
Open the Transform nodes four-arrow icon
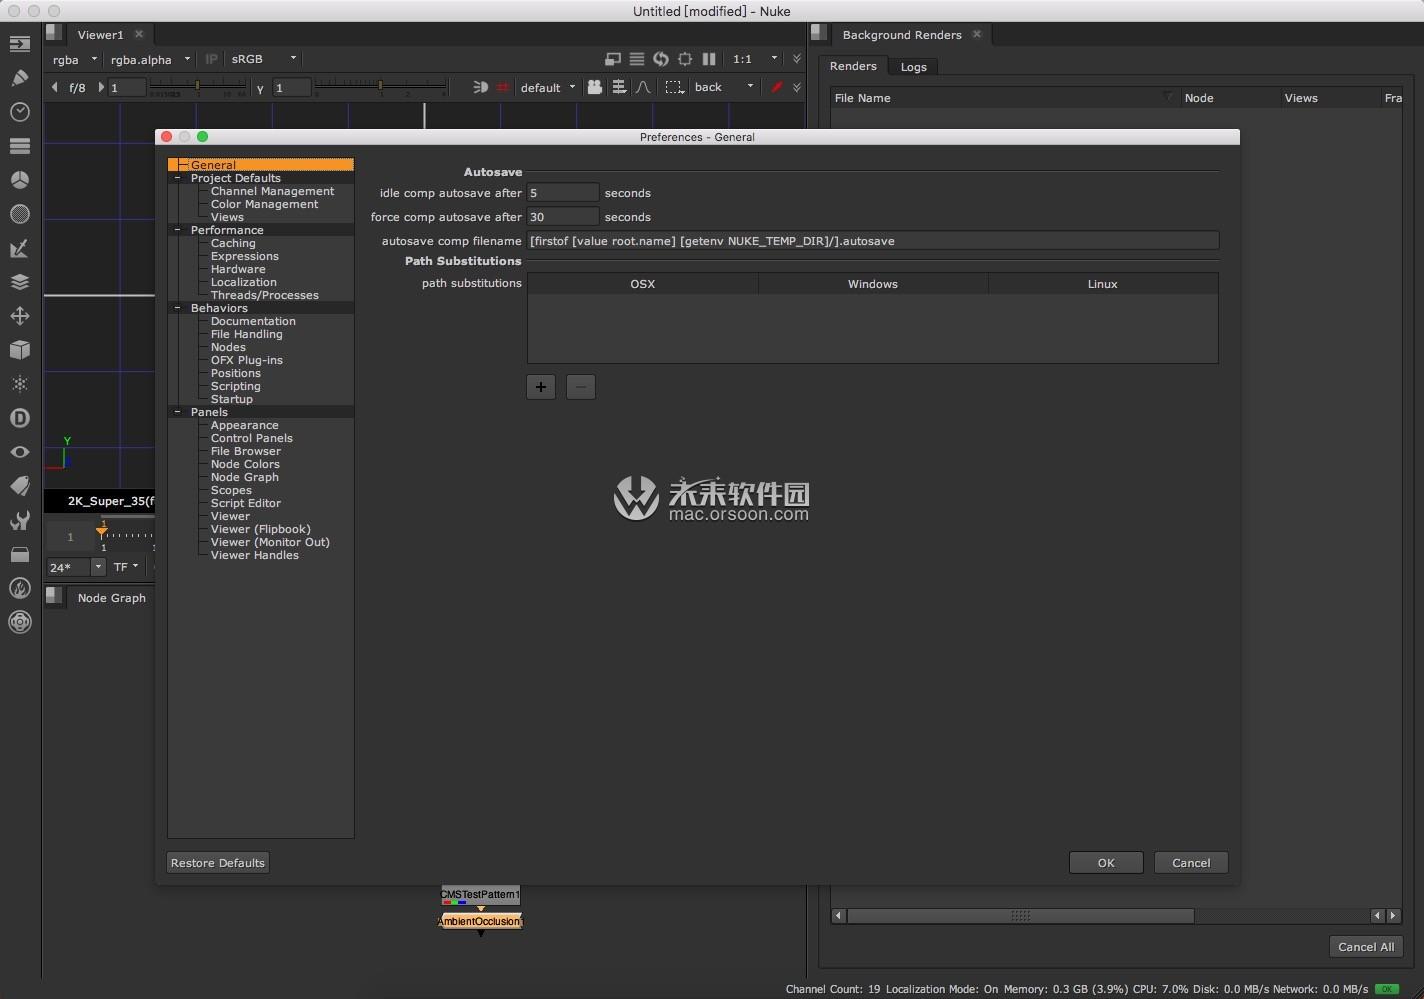pos(19,316)
